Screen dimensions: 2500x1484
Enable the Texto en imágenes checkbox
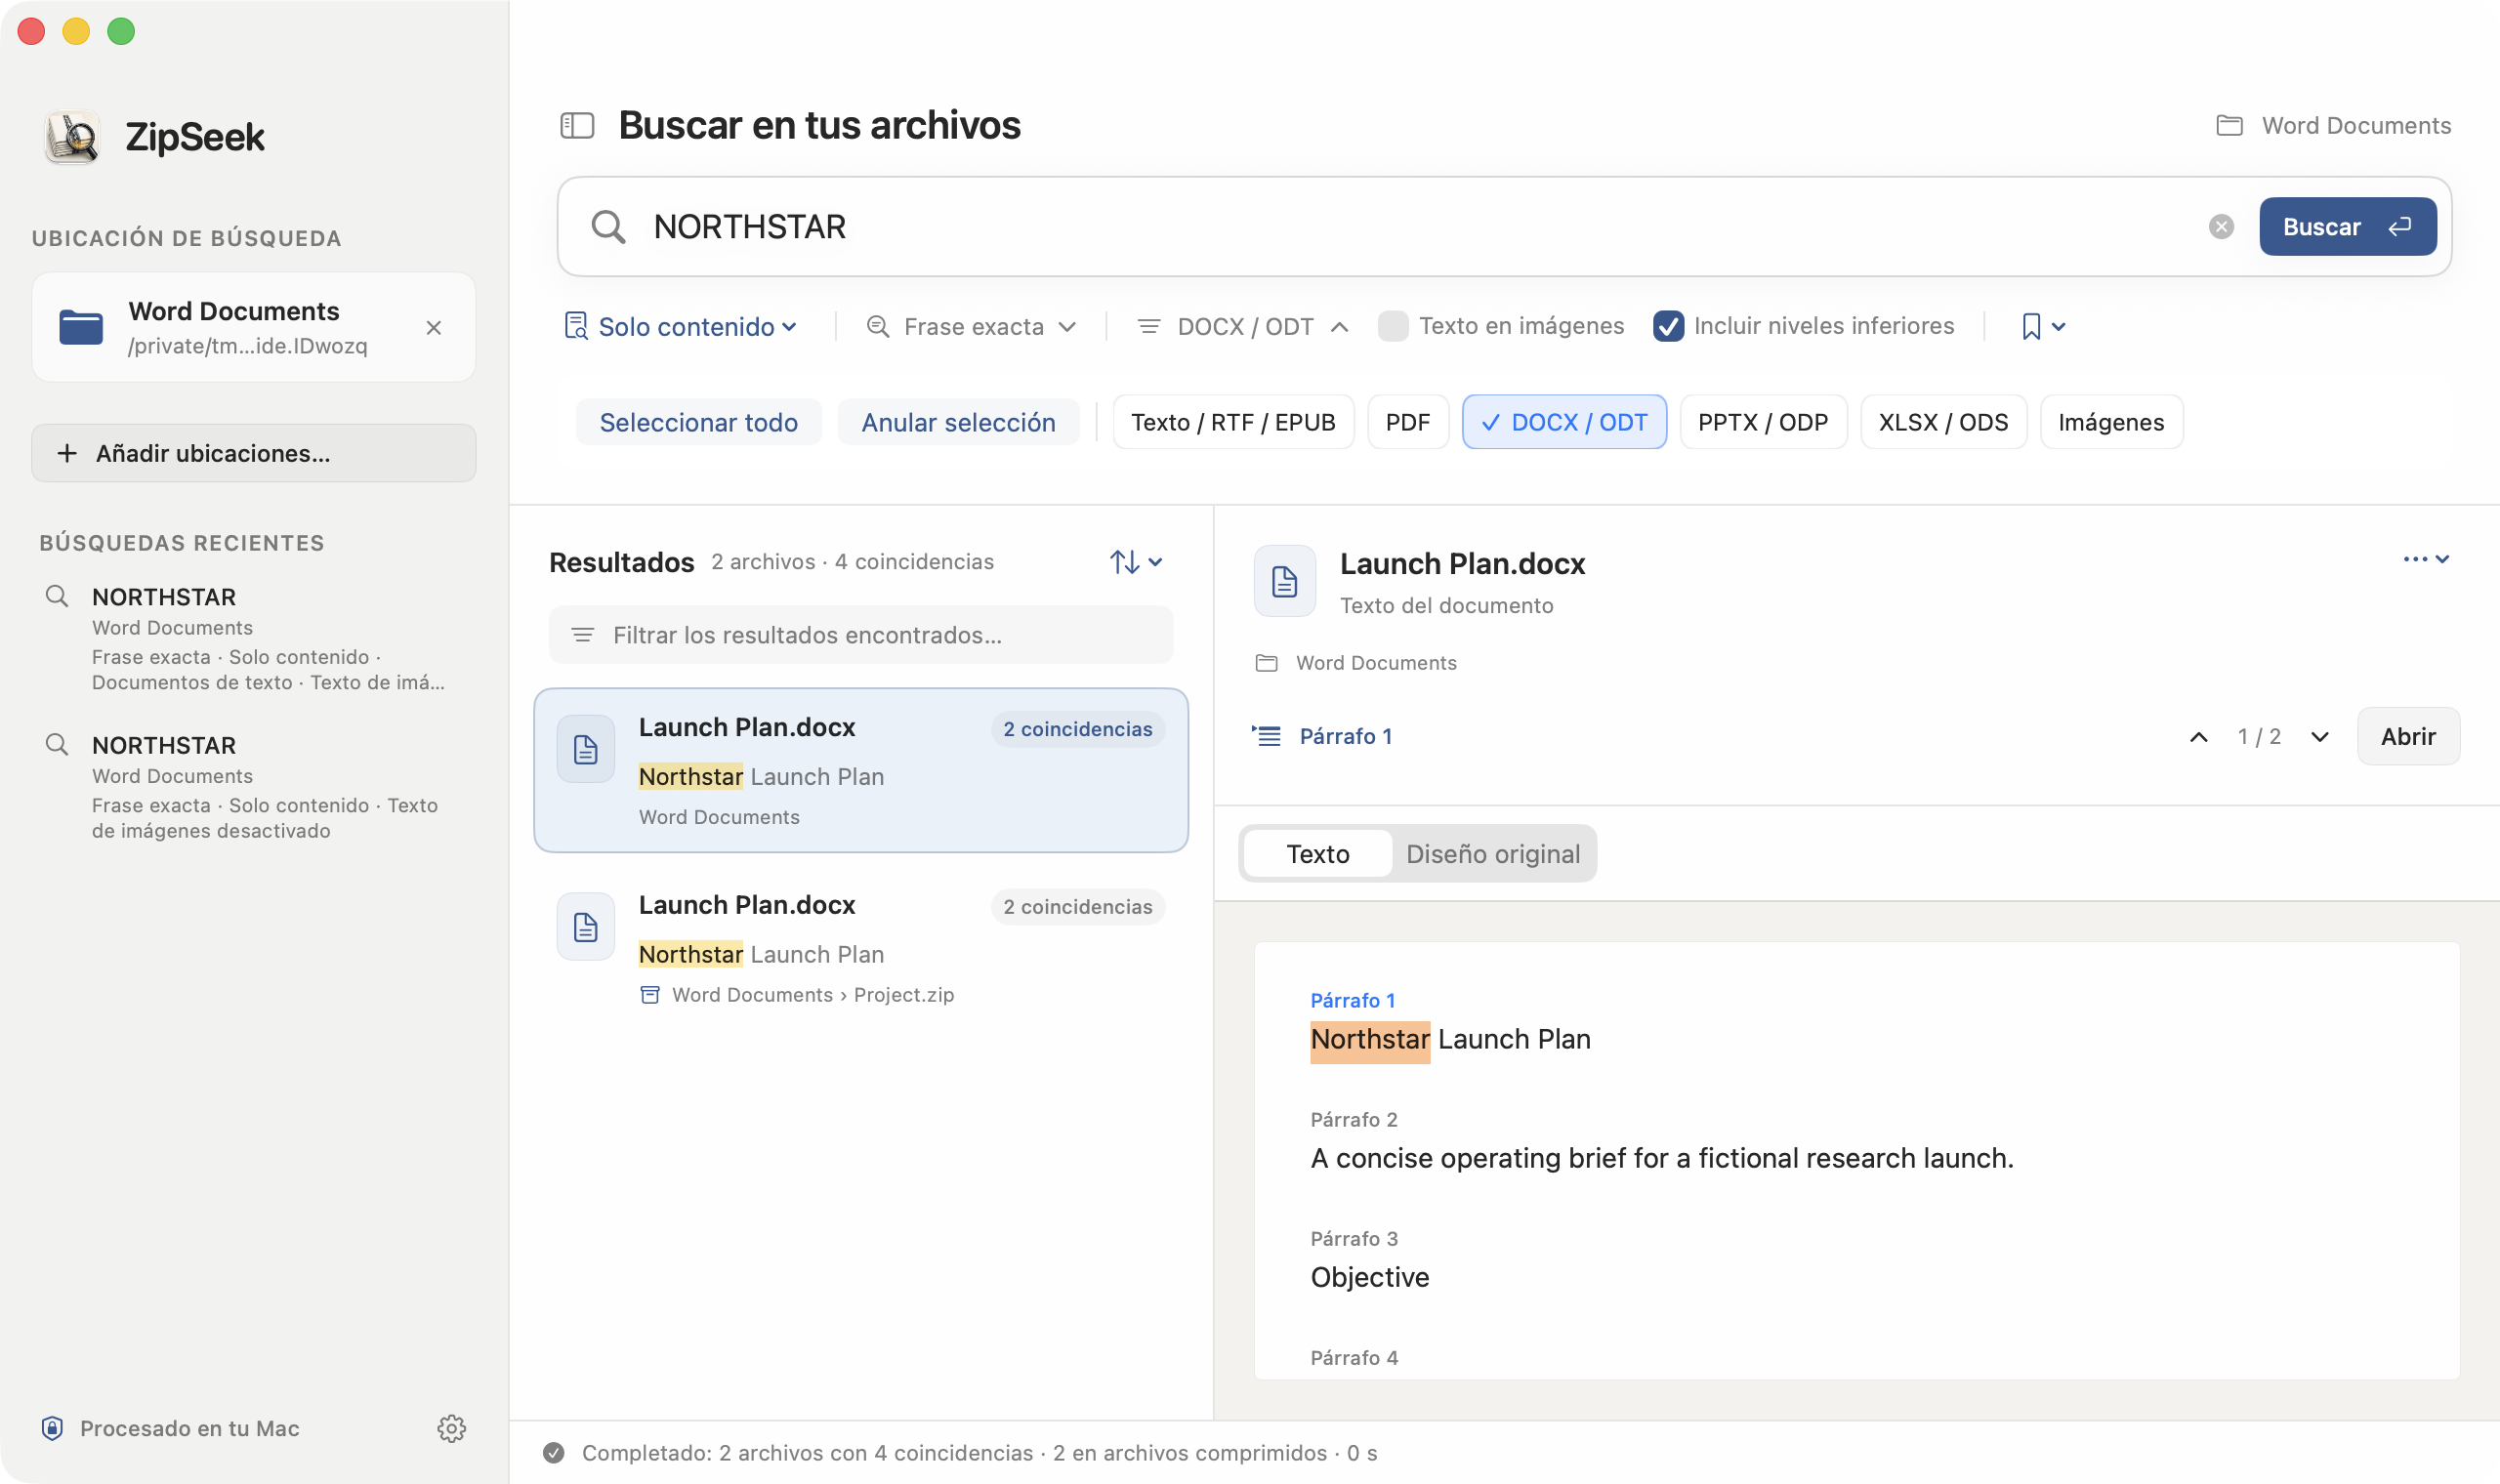click(x=1393, y=326)
